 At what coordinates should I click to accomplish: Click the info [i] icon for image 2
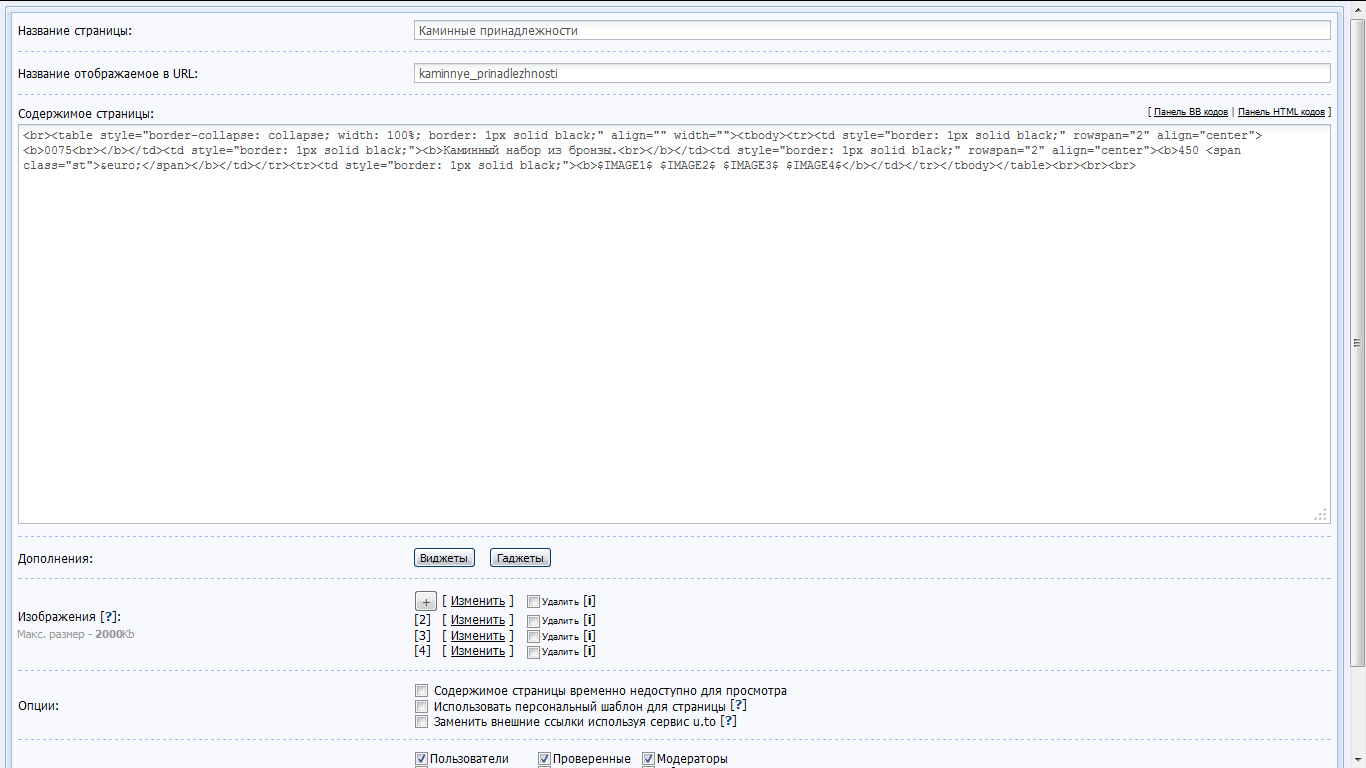[x=590, y=621]
